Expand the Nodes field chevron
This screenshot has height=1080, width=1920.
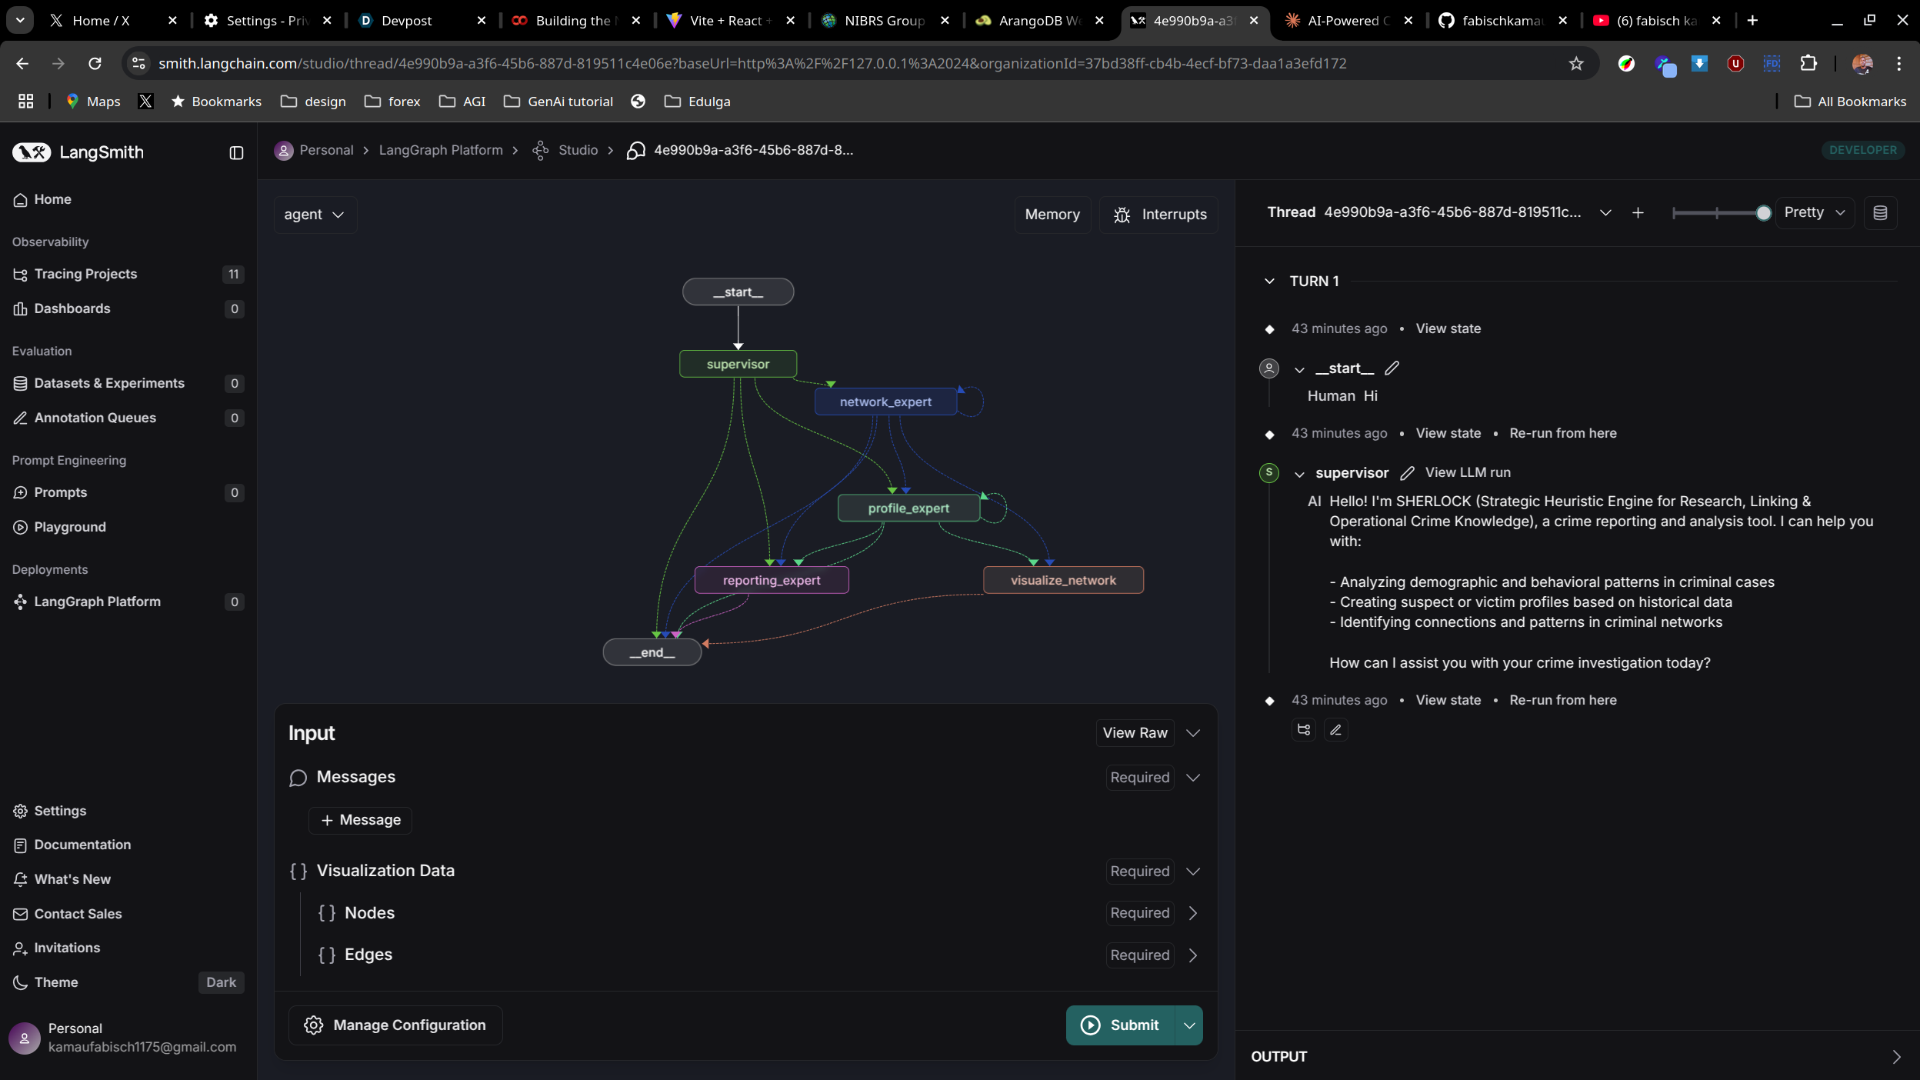pyautogui.click(x=1192, y=913)
